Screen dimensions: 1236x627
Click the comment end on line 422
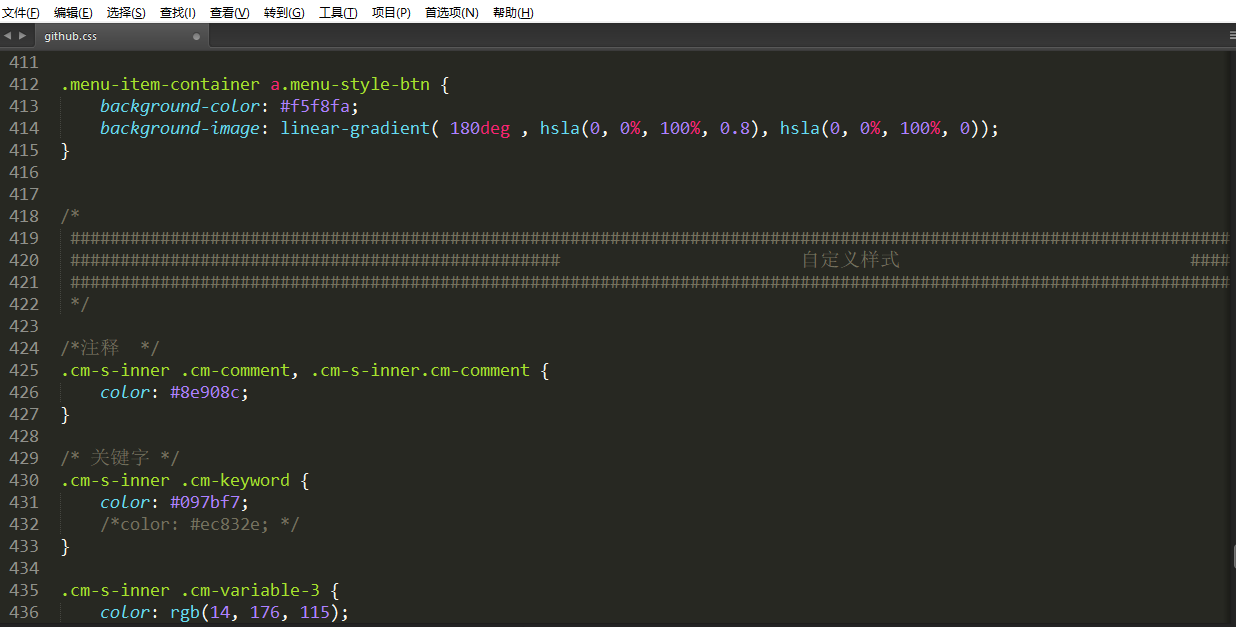[x=80, y=304]
